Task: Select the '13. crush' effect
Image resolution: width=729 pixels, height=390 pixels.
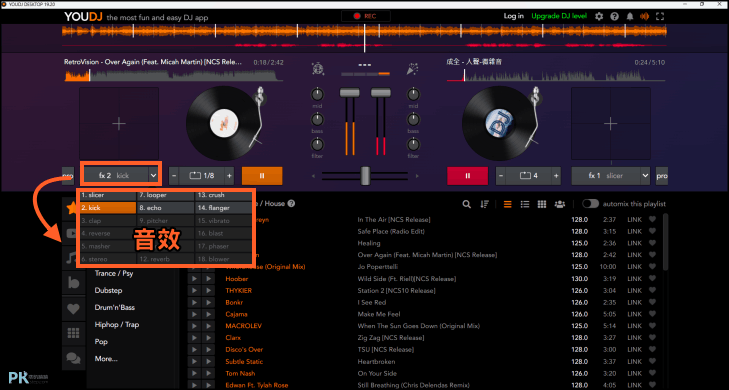Action: [224, 195]
